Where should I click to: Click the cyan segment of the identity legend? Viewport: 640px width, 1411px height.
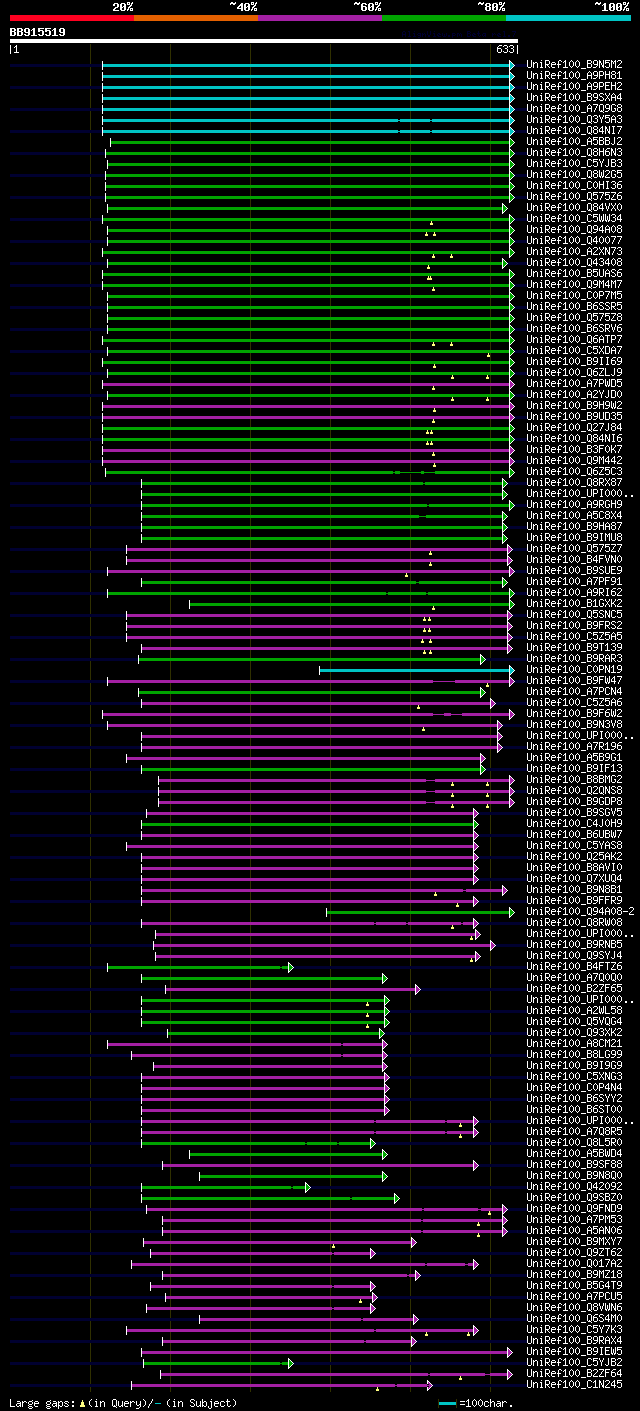(568, 17)
